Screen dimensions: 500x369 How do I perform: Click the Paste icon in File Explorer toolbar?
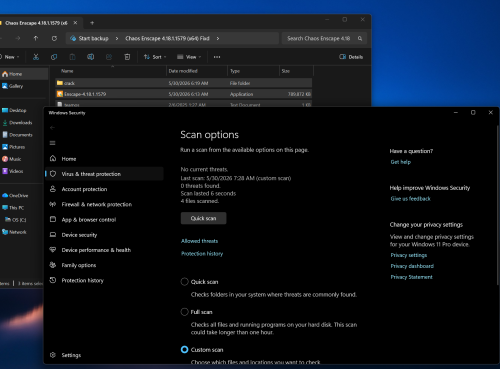click(72, 57)
